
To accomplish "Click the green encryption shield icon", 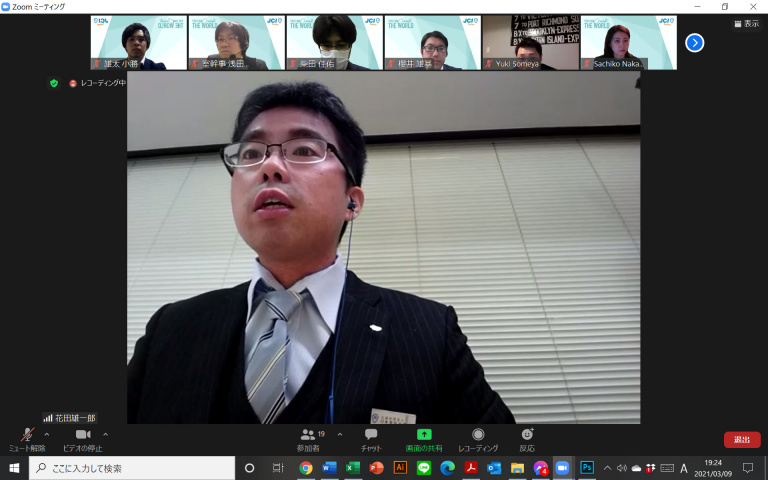I will (54, 83).
